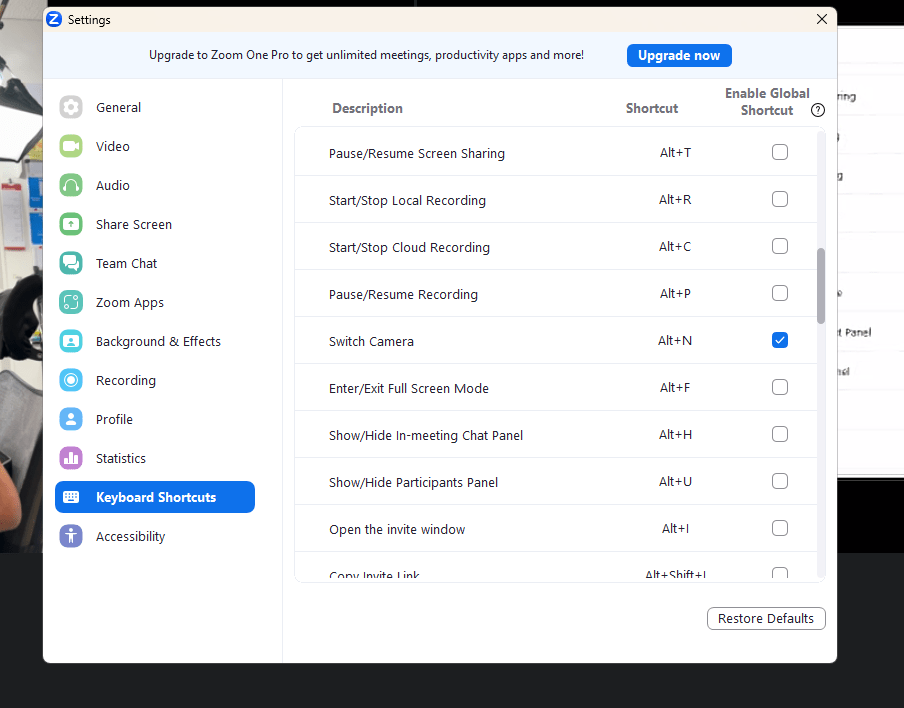Select the Recording settings section
This screenshot has width=904, height=708.
pyautogui.click(x=155, y=381)
